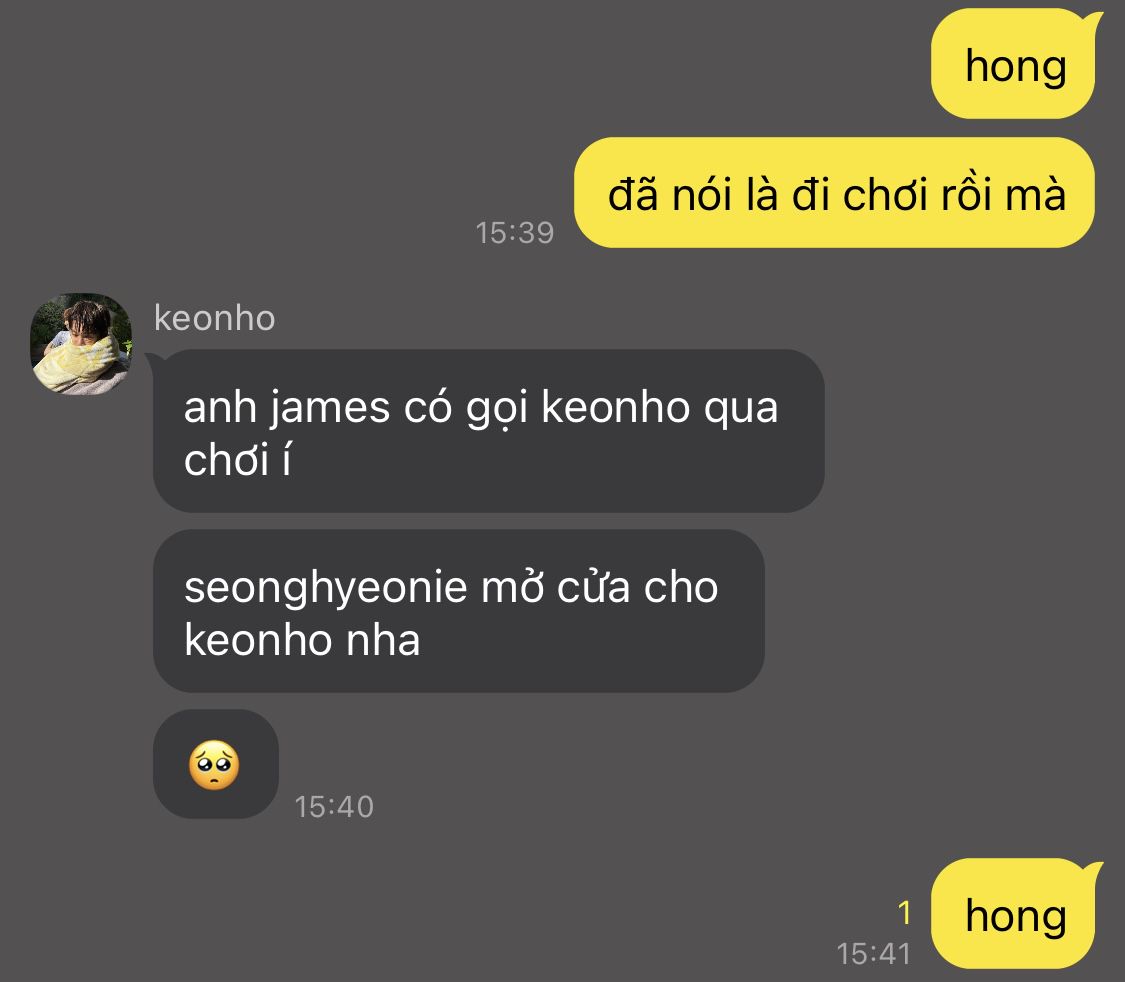
Task: Click the word "cửa" in keonho's message
Action: coord(593,588)
